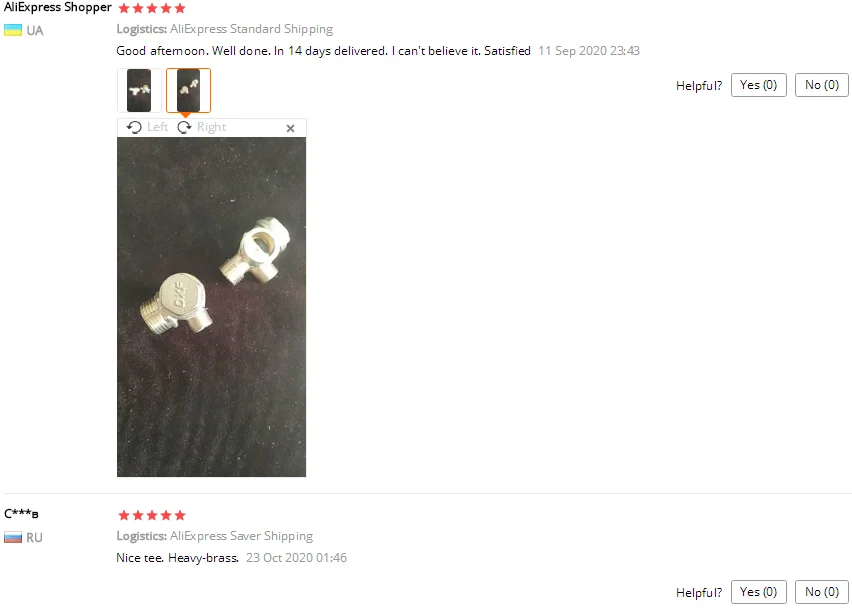
Task: Mark UA shopper's review helpful with Yes
Action: (759, 85)
